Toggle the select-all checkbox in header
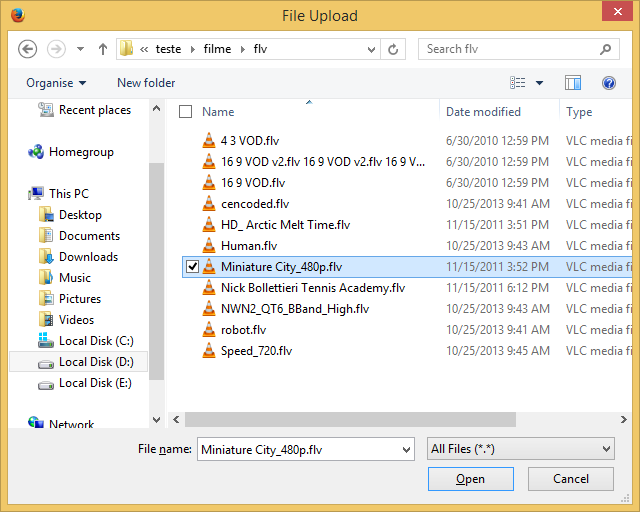This screenshot has width=640, height=512. point(186,111)
